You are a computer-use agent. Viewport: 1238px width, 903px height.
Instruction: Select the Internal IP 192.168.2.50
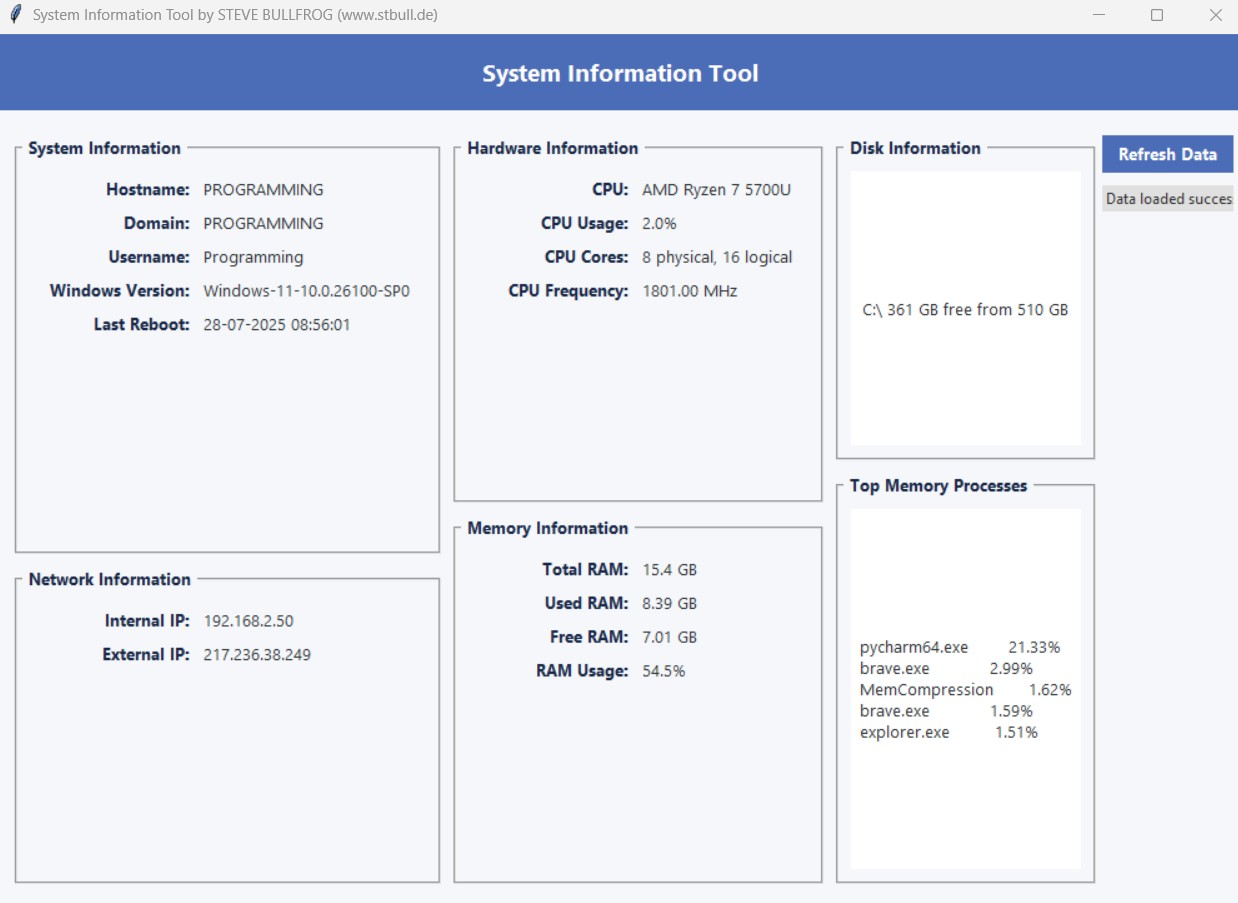tap(249, 620)
